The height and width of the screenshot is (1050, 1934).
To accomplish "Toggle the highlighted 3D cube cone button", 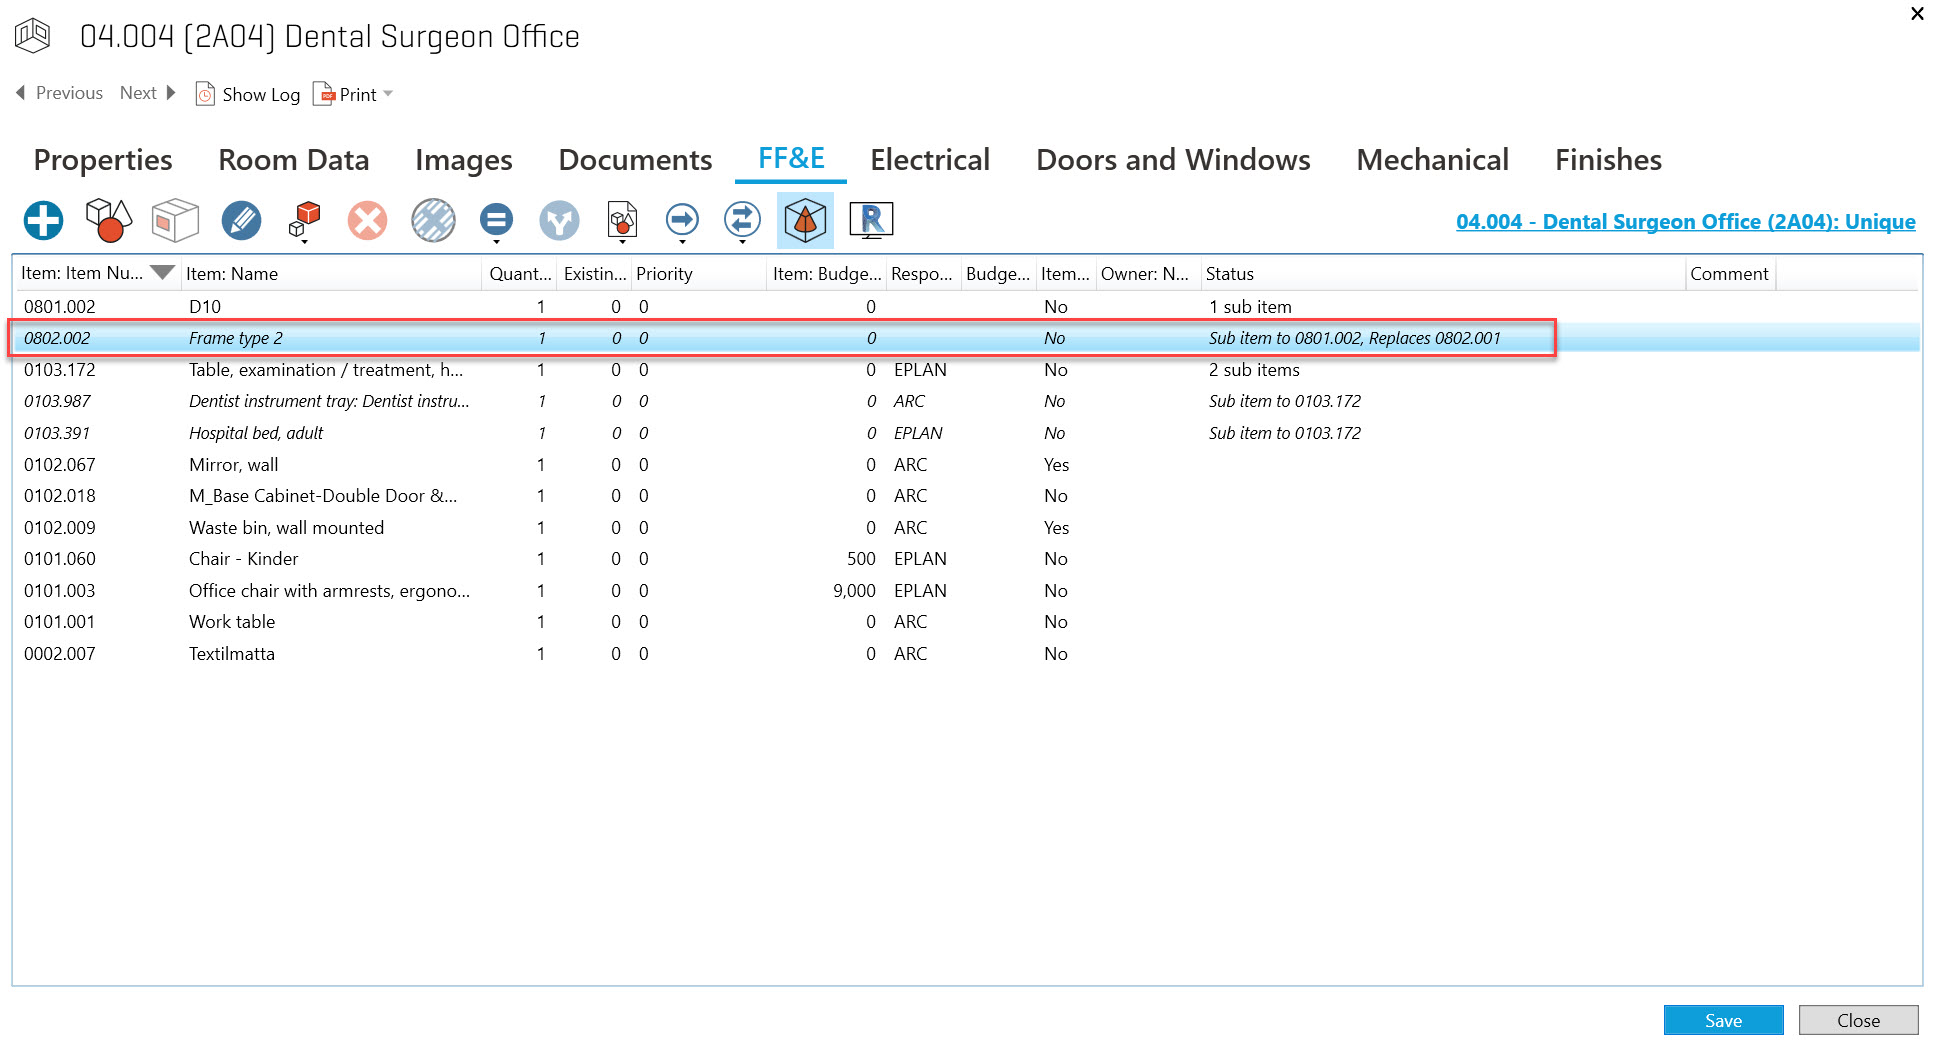I will 805,220.
